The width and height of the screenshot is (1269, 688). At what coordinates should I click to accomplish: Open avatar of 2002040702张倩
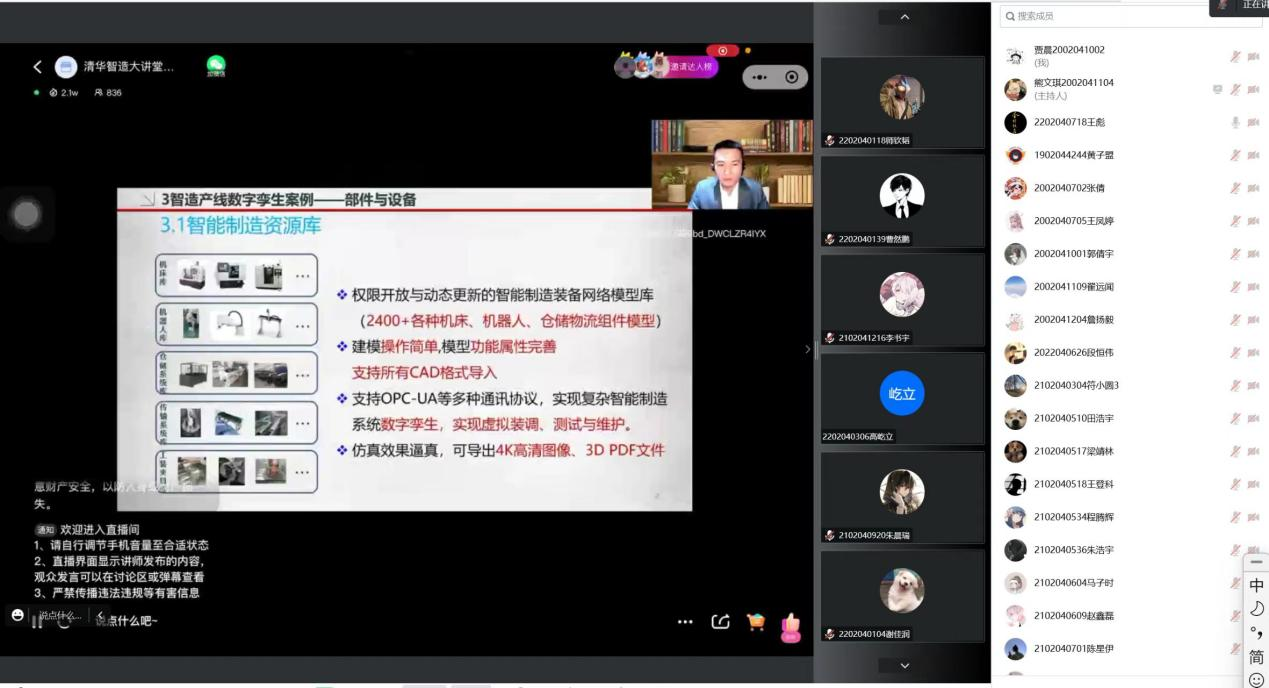(x=1015, y=188)
